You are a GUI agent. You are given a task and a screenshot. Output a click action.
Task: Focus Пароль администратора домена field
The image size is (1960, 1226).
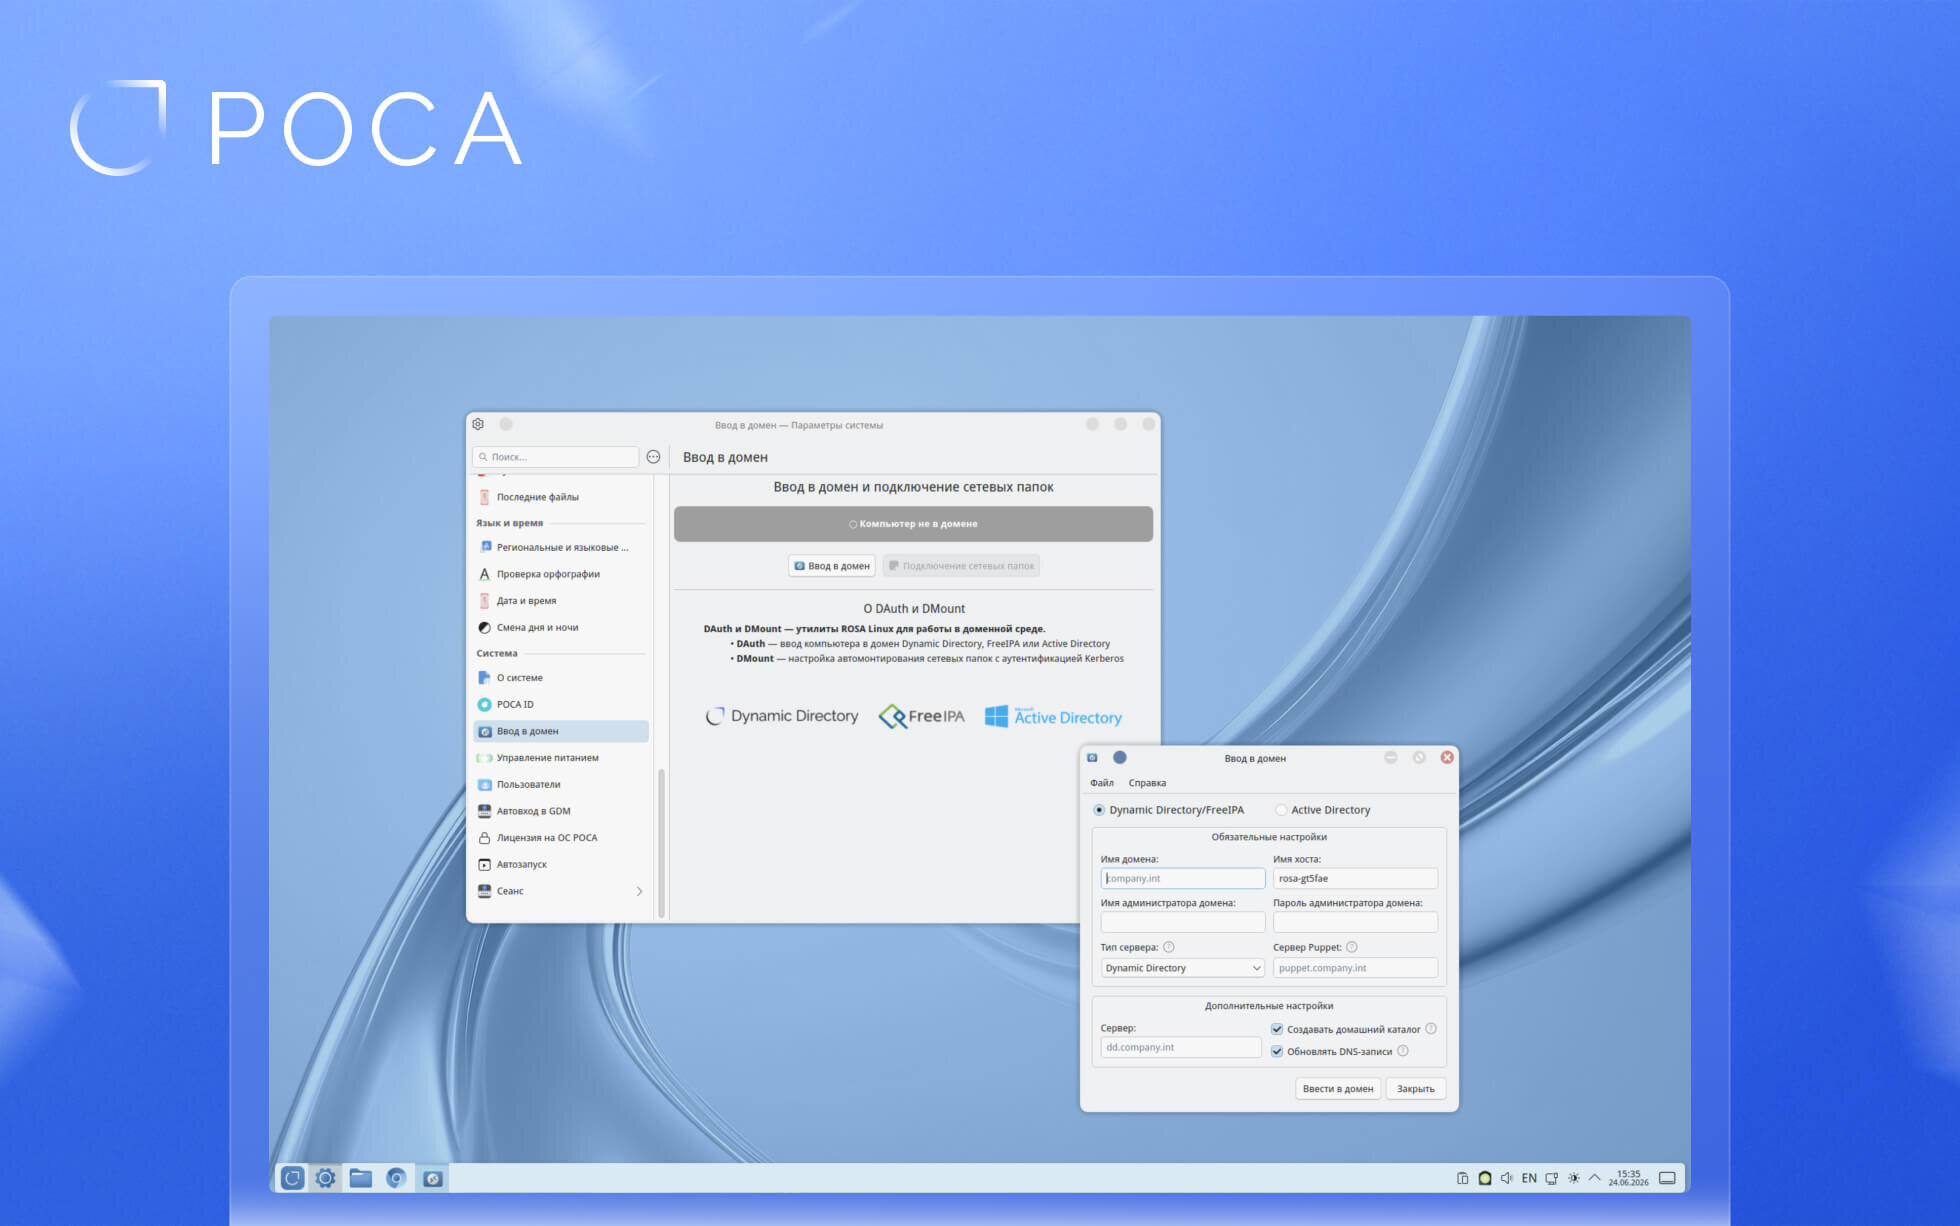[x=1355, y=922]
